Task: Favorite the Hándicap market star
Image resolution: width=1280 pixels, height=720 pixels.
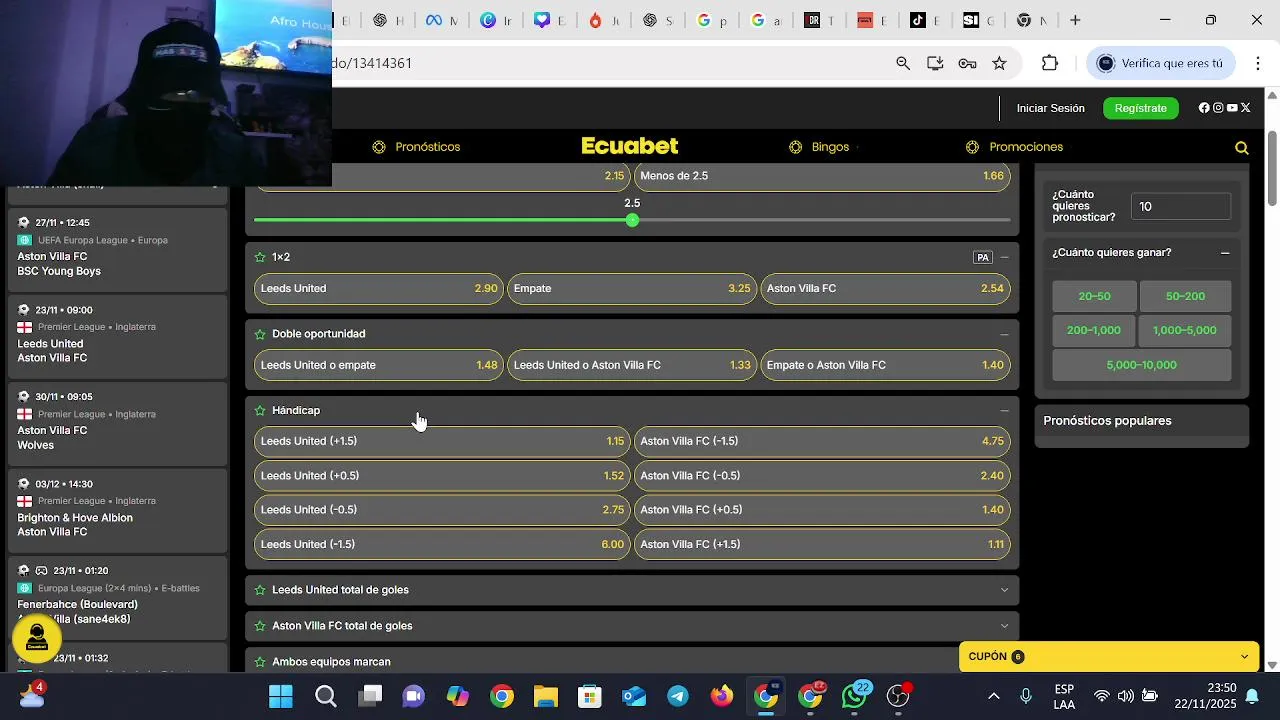Action: pos(260,411)
